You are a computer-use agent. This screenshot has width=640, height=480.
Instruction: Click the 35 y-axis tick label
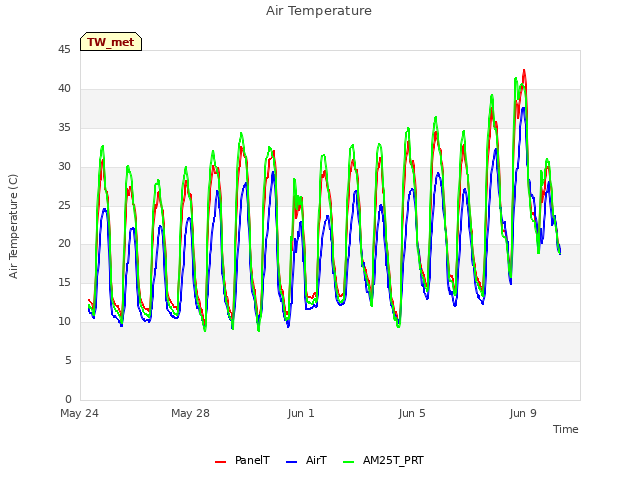64,128
